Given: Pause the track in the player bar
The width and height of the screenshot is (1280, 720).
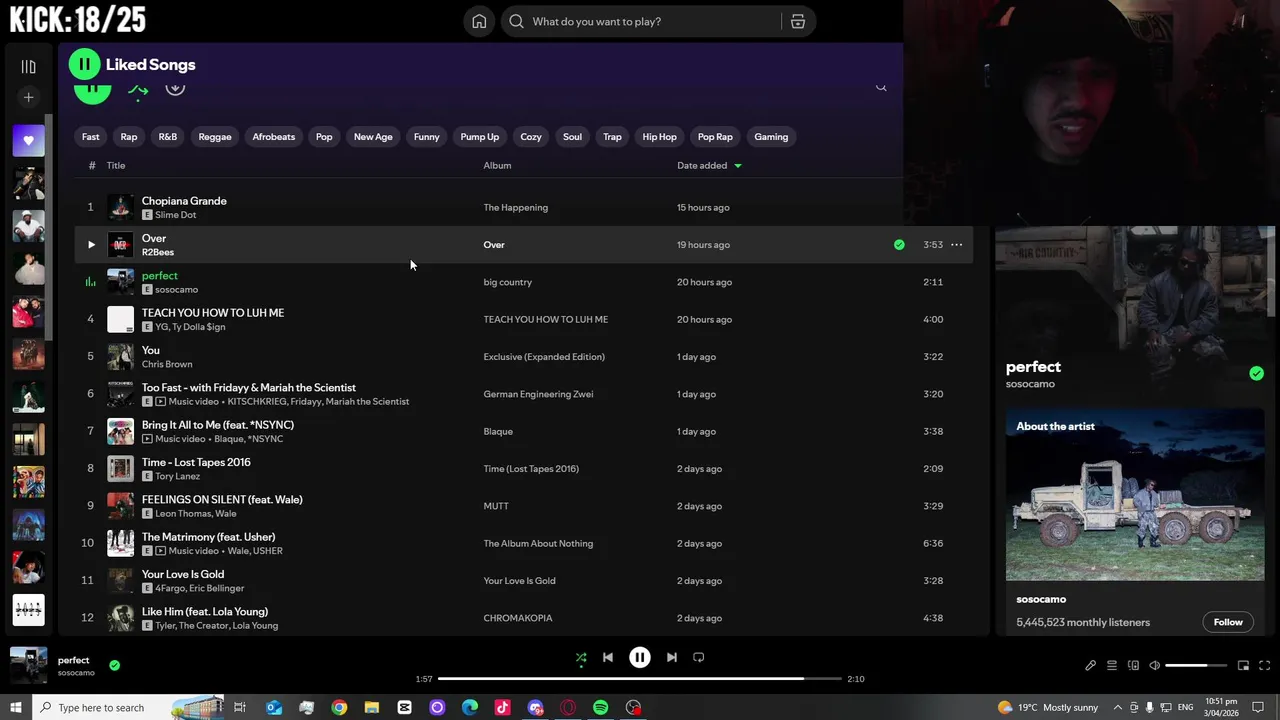Looking at the screenshot, I should pos(639,658).
